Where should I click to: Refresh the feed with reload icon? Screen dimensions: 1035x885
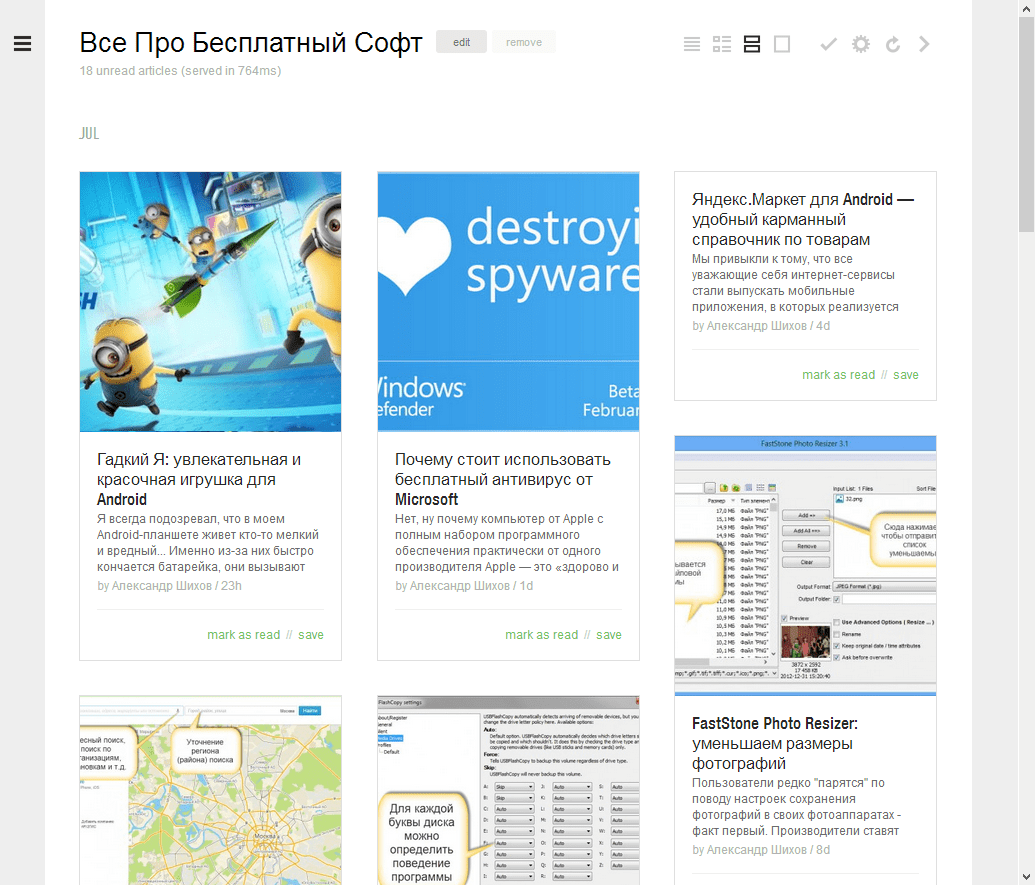pos(893,44)
